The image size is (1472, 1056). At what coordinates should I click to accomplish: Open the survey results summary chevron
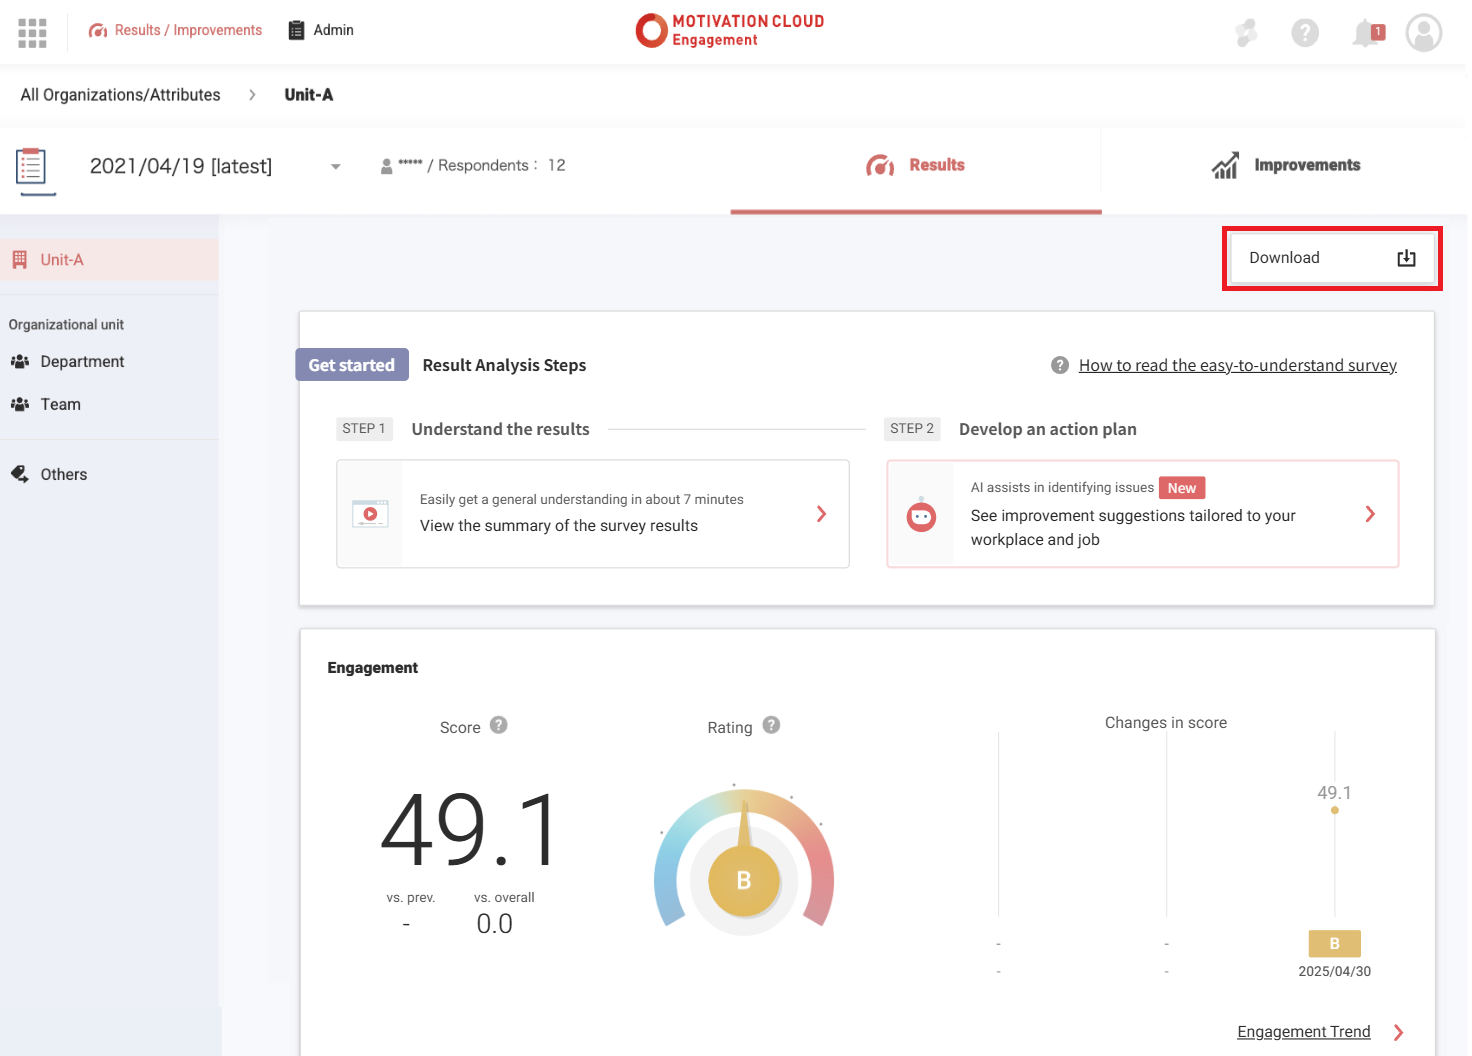coord(821,514)
